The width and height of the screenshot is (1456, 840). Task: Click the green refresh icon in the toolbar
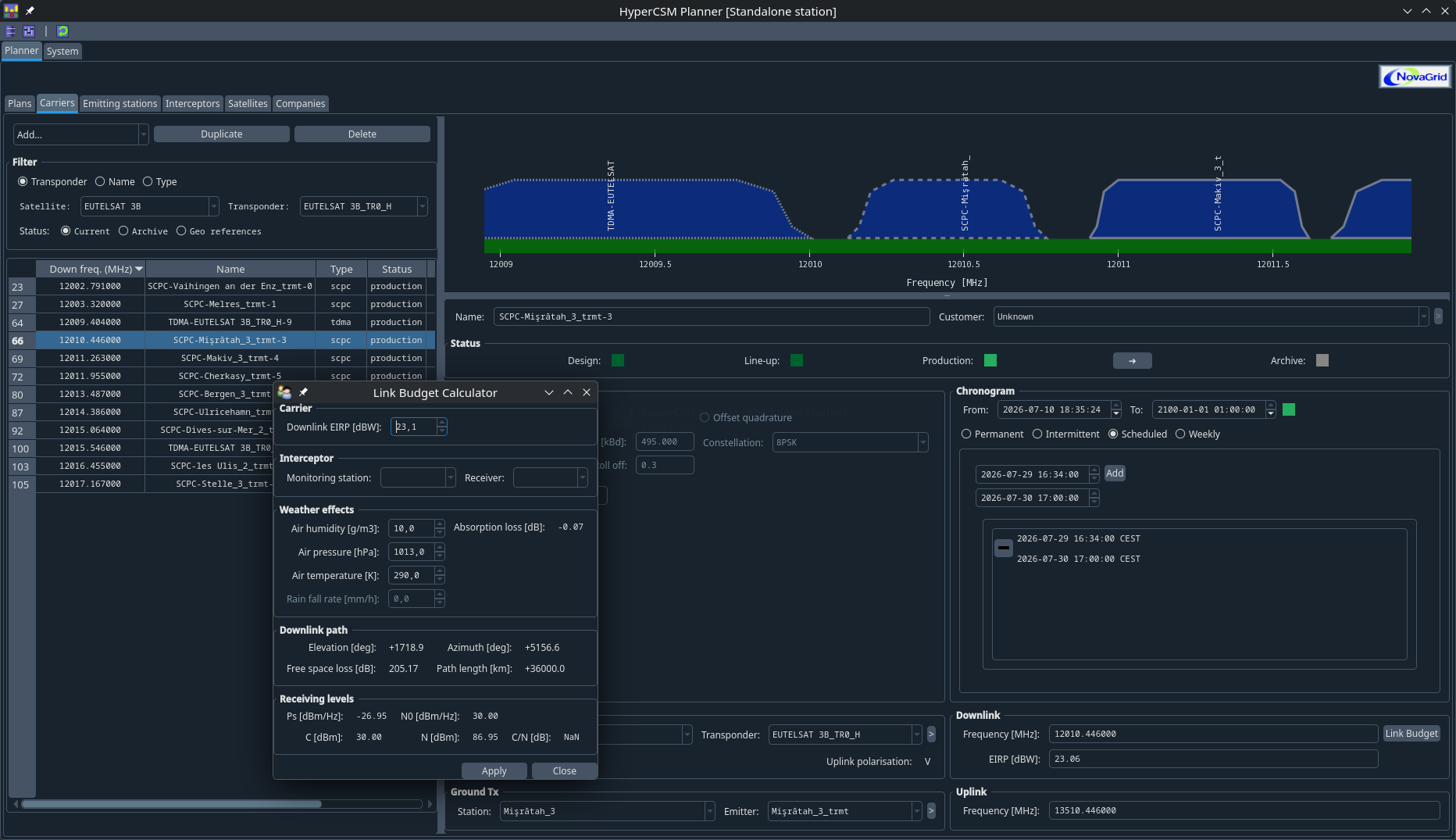tap(62, 31)
